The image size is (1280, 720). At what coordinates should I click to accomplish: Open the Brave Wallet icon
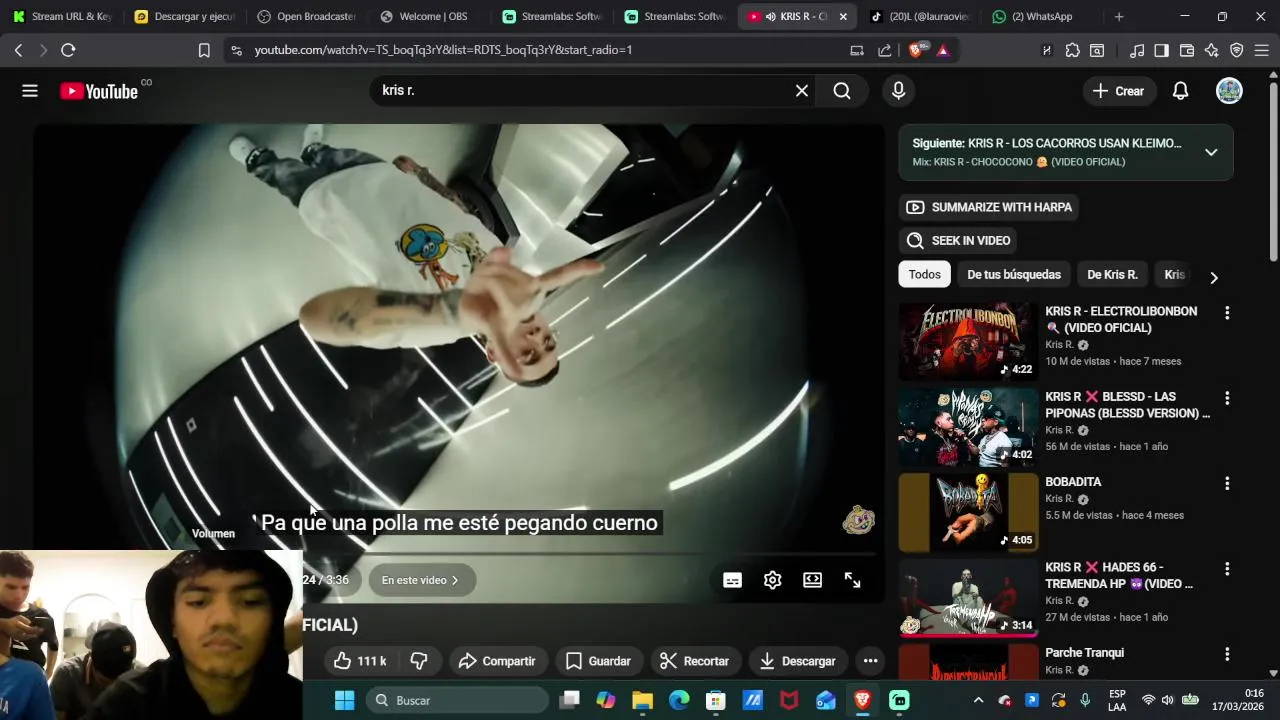click(1187, 50)
